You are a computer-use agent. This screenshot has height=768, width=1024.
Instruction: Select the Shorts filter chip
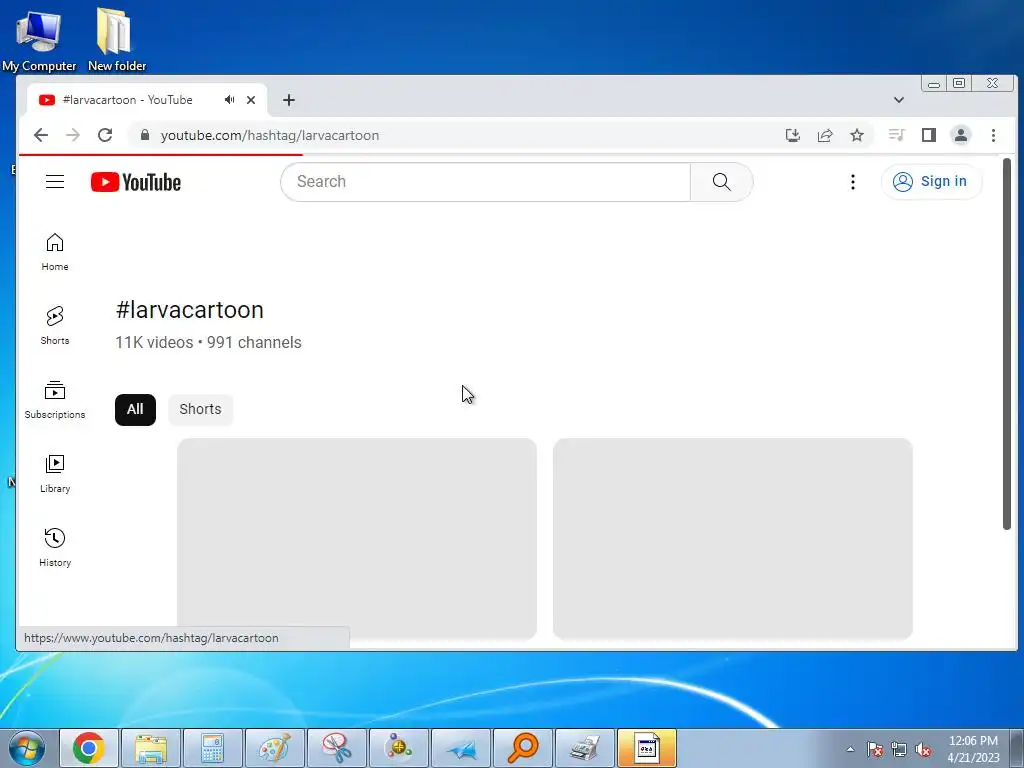(x=200, y=409)
